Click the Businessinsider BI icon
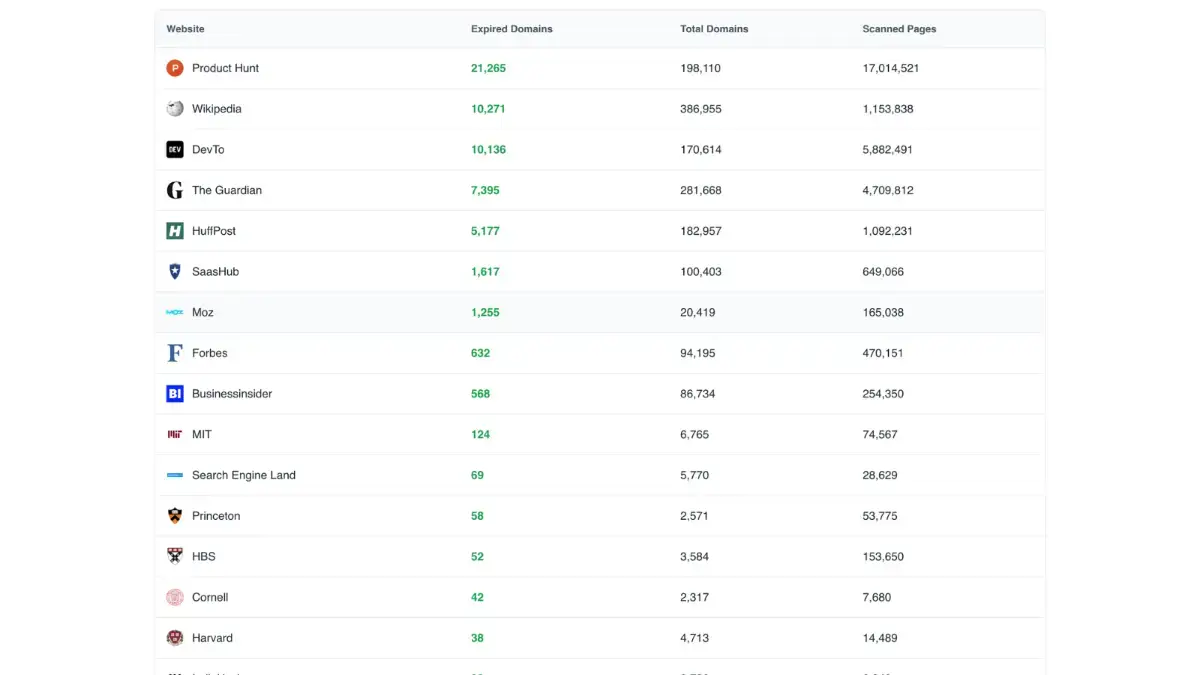The image size is (1200, 675). tap(175, 394)
